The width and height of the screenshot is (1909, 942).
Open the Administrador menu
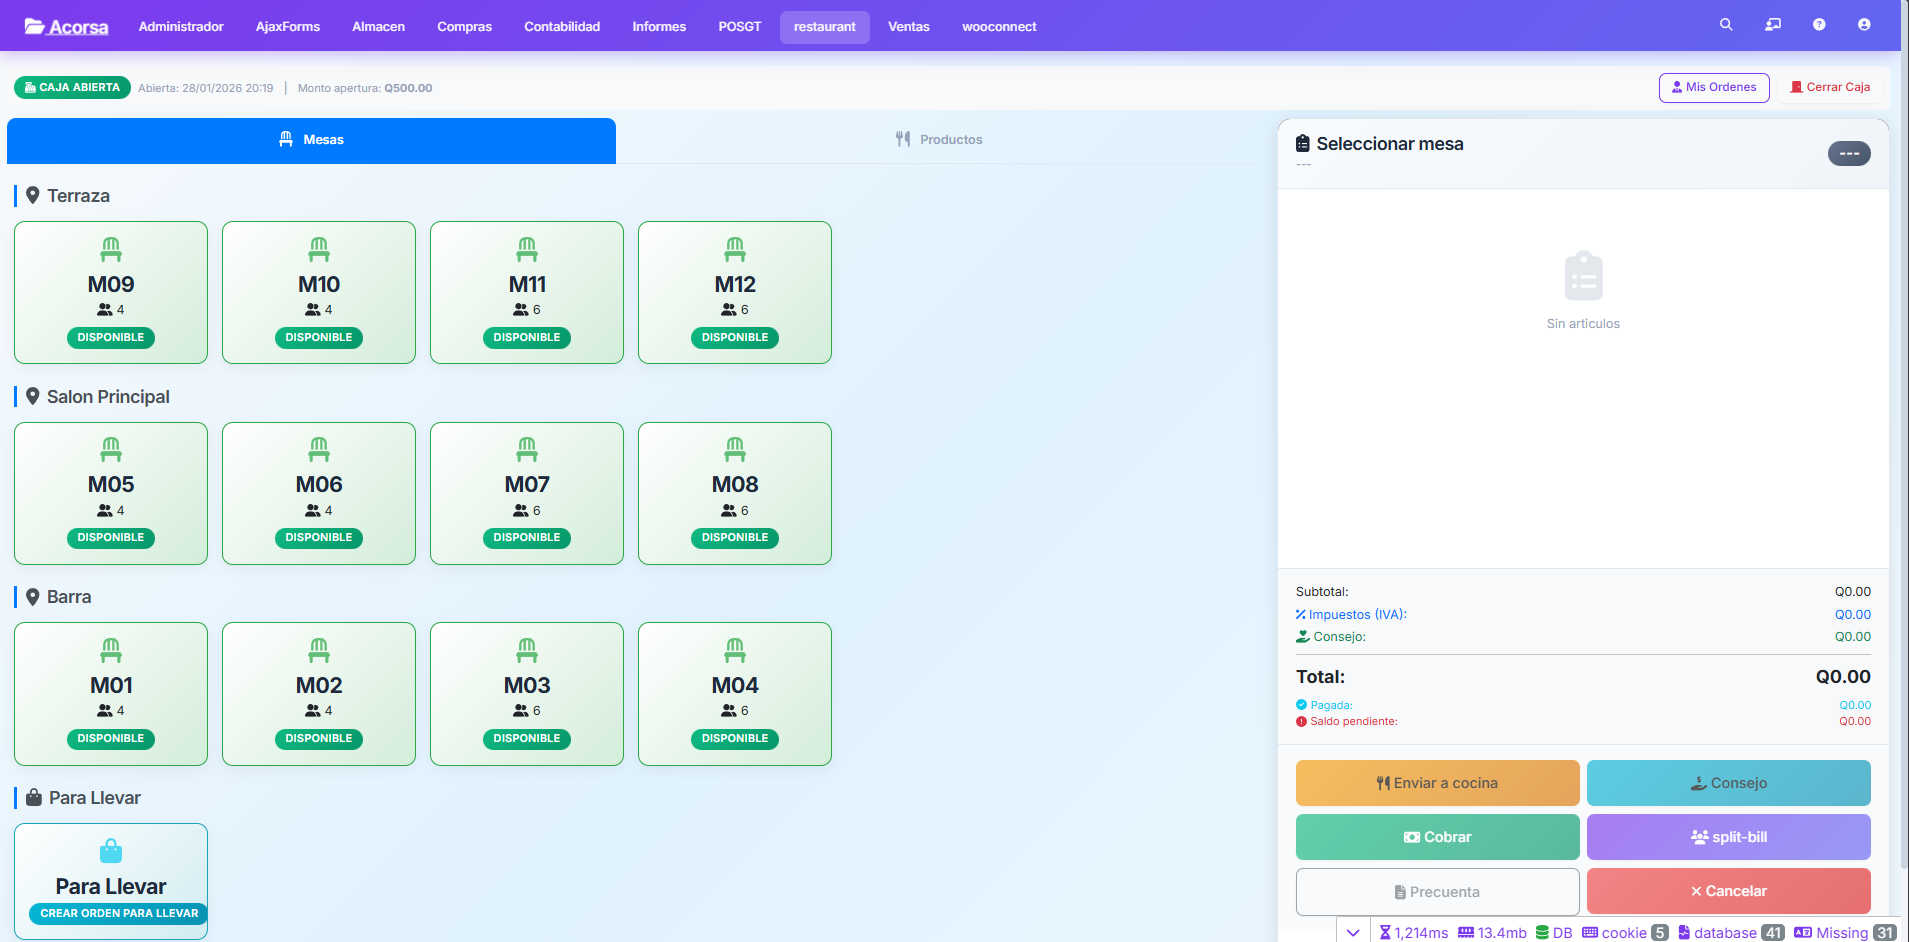coord(181,27)
